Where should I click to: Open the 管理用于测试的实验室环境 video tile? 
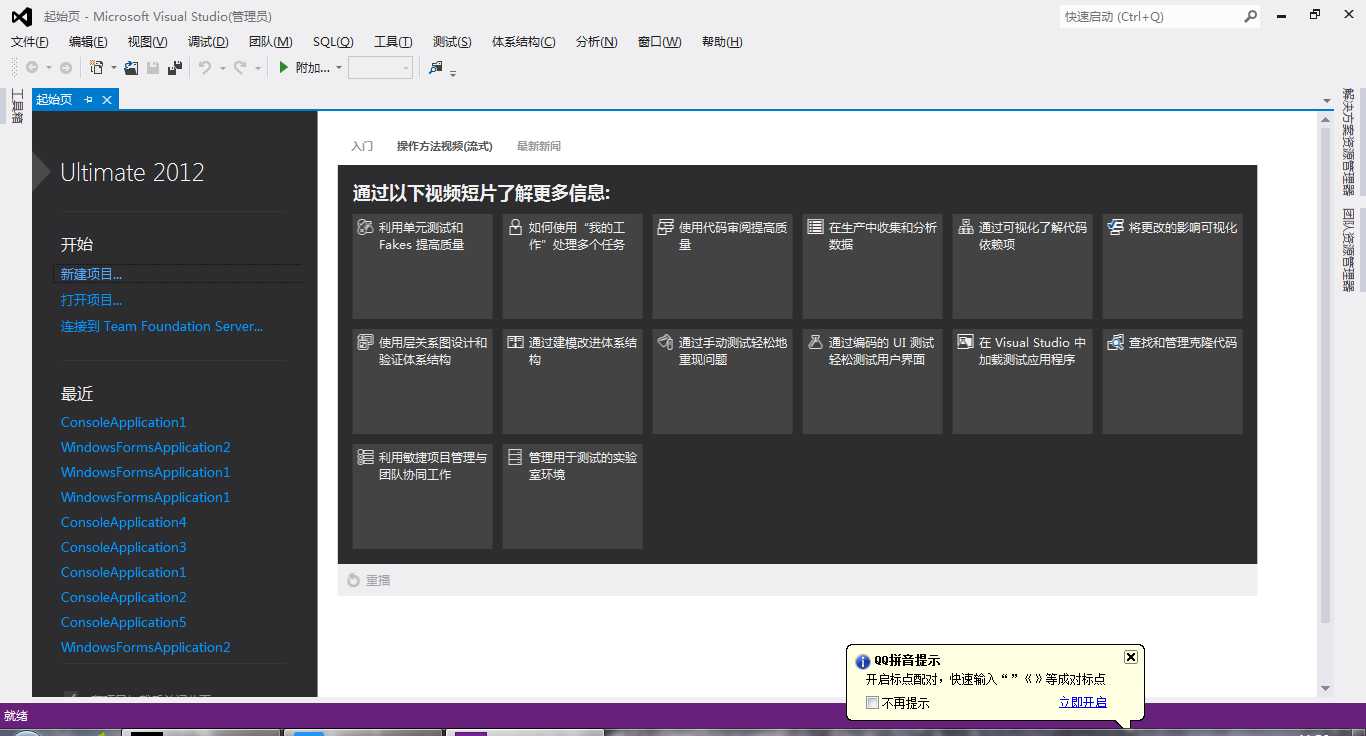[x=573, y=496]
